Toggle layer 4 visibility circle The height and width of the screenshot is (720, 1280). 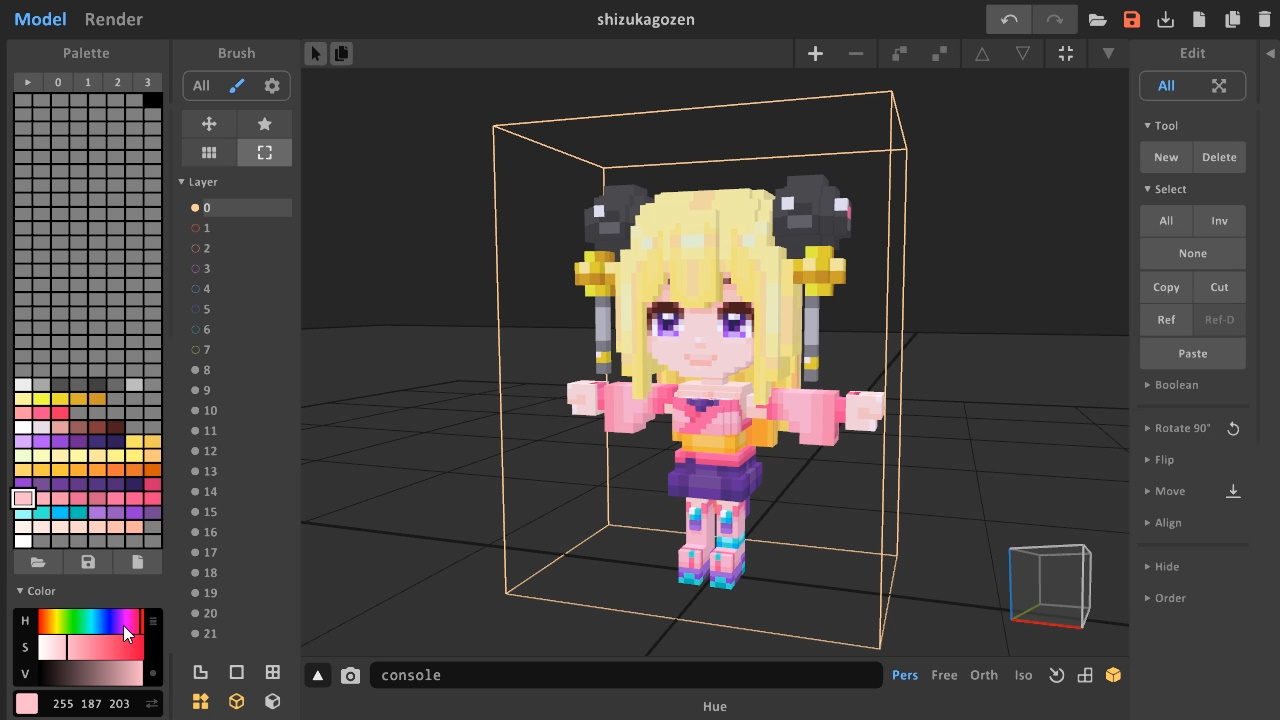click(195, 289)
